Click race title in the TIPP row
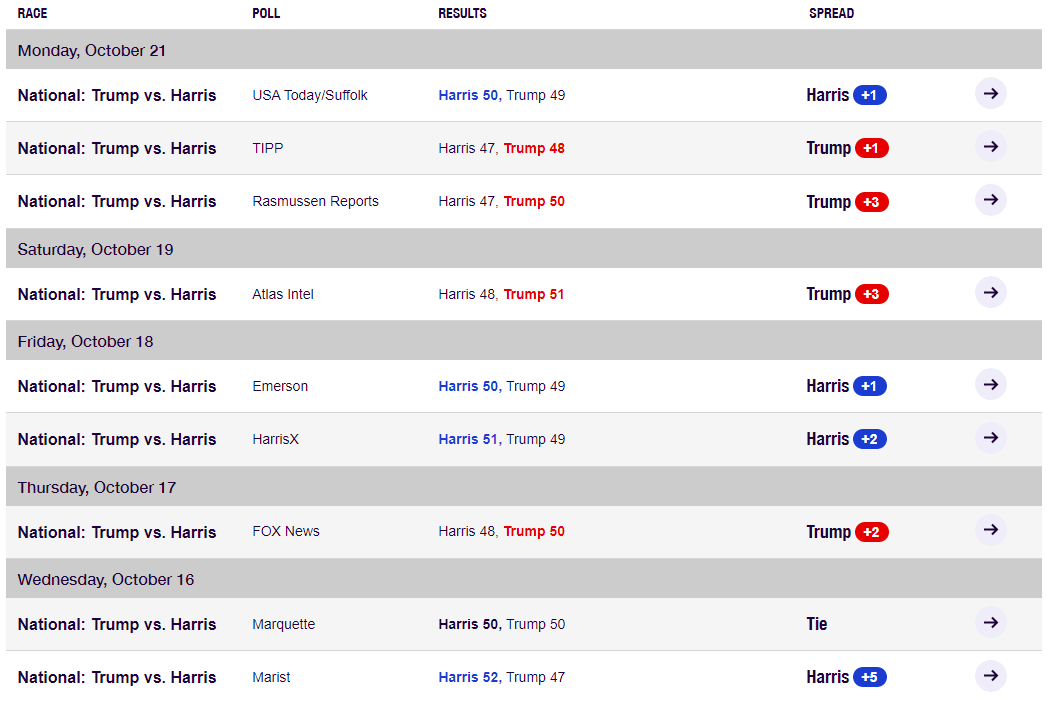Image resolution: width=1047 pixels, height=702 pixels. (117, 149)
